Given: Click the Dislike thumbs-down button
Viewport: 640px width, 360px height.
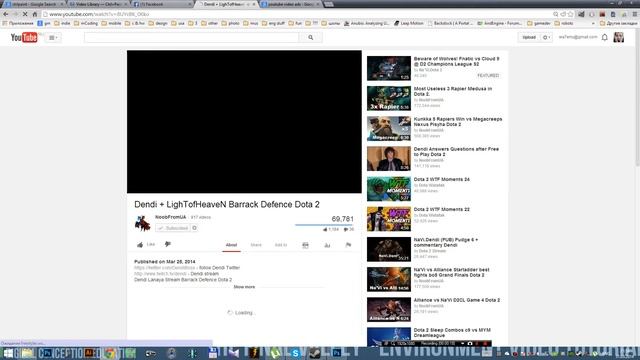Looking at the screenshot, I should click(x=168, y=244).
